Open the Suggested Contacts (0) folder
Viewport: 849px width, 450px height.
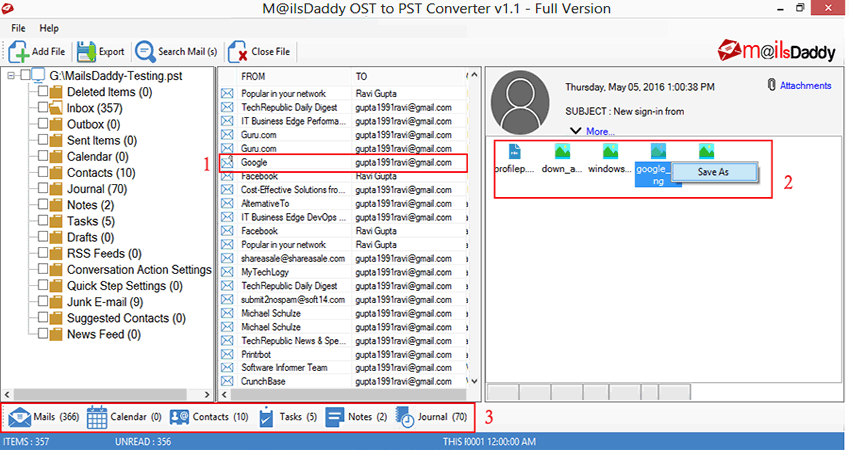click(126, 318)
